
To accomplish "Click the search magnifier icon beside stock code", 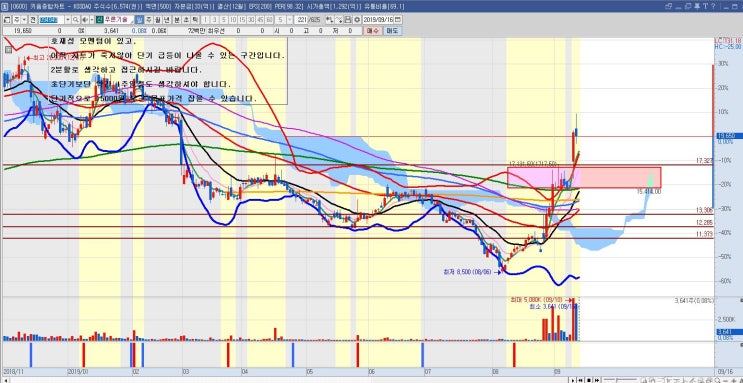I will coord(76,20).
